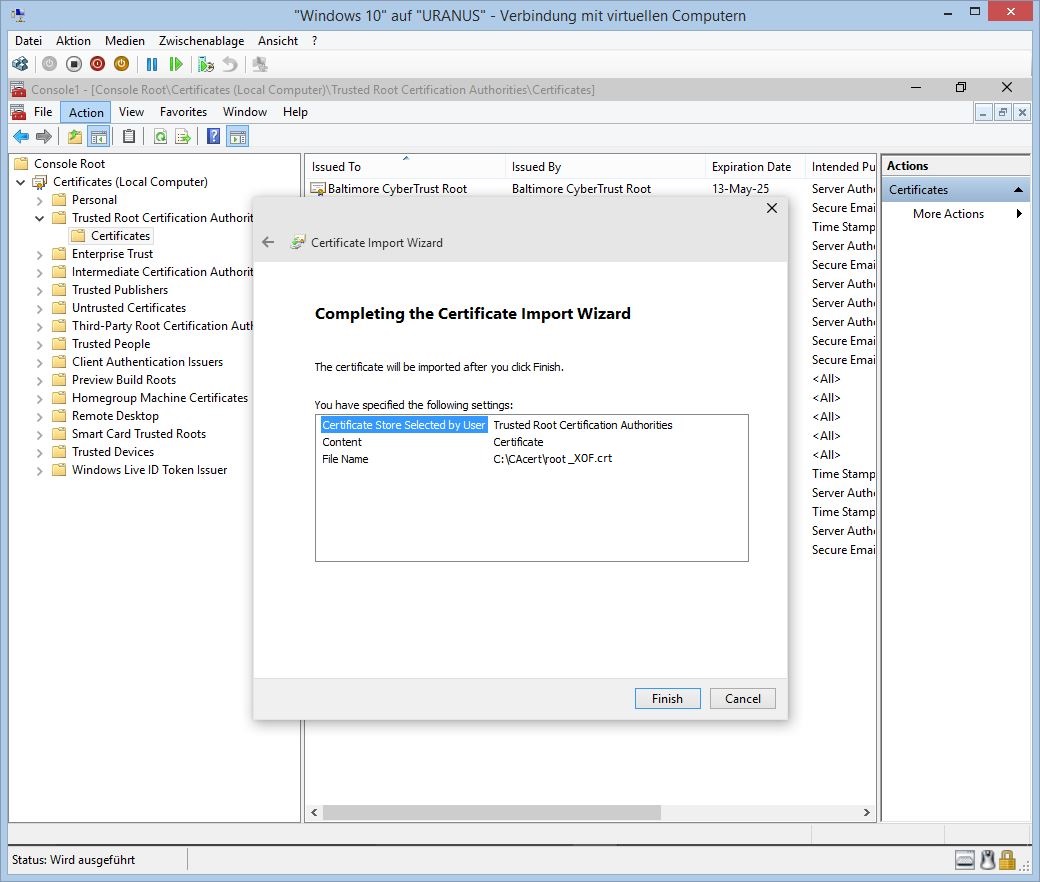Screen dimensions: 1040x882
Task: Click the VM checkpoint icon
Action: coord(205,64)
